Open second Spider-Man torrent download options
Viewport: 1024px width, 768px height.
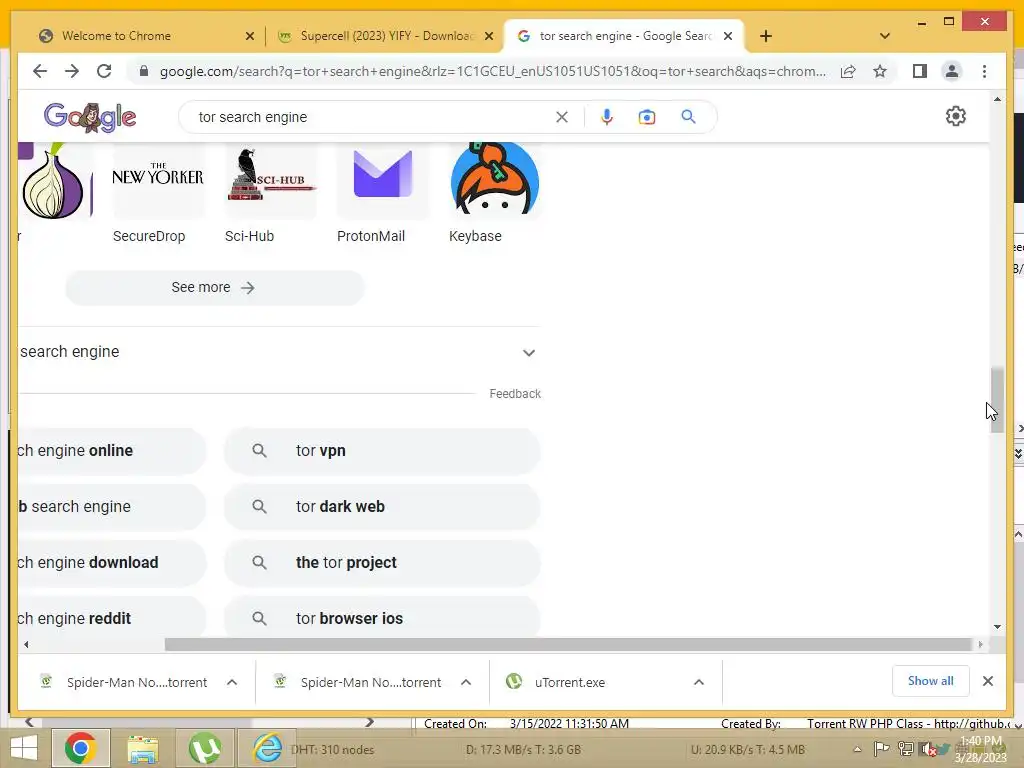click(x=466, y=682)
